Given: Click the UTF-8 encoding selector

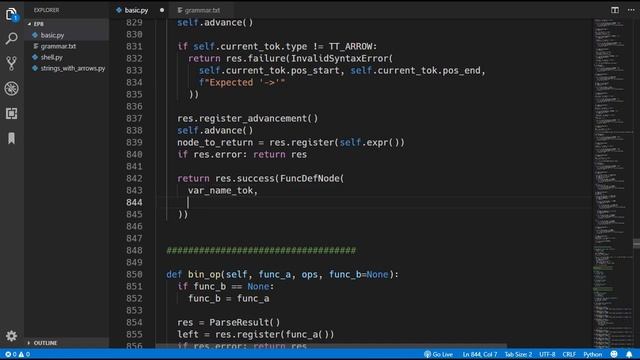Looking at the screenshot, I should click(x=547, y=354).
